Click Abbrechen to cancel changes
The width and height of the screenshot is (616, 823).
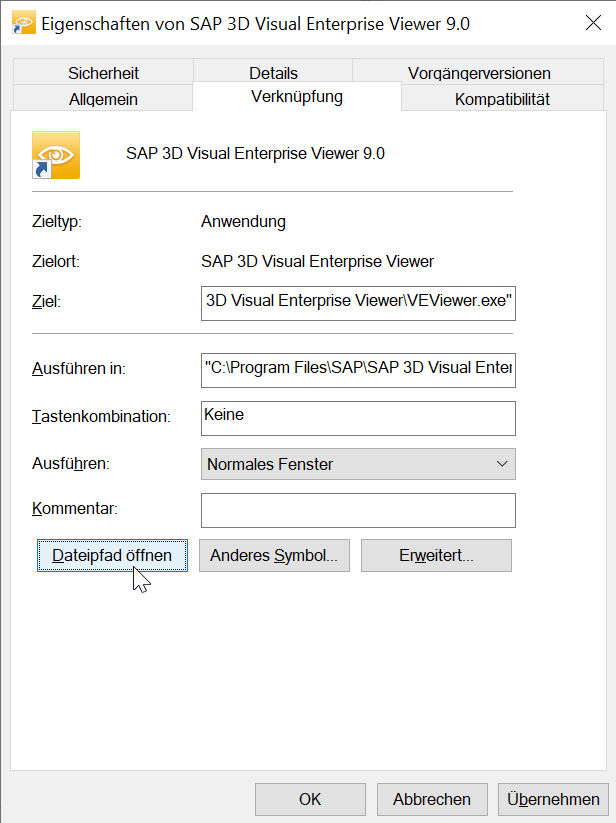tap(432, 799)
